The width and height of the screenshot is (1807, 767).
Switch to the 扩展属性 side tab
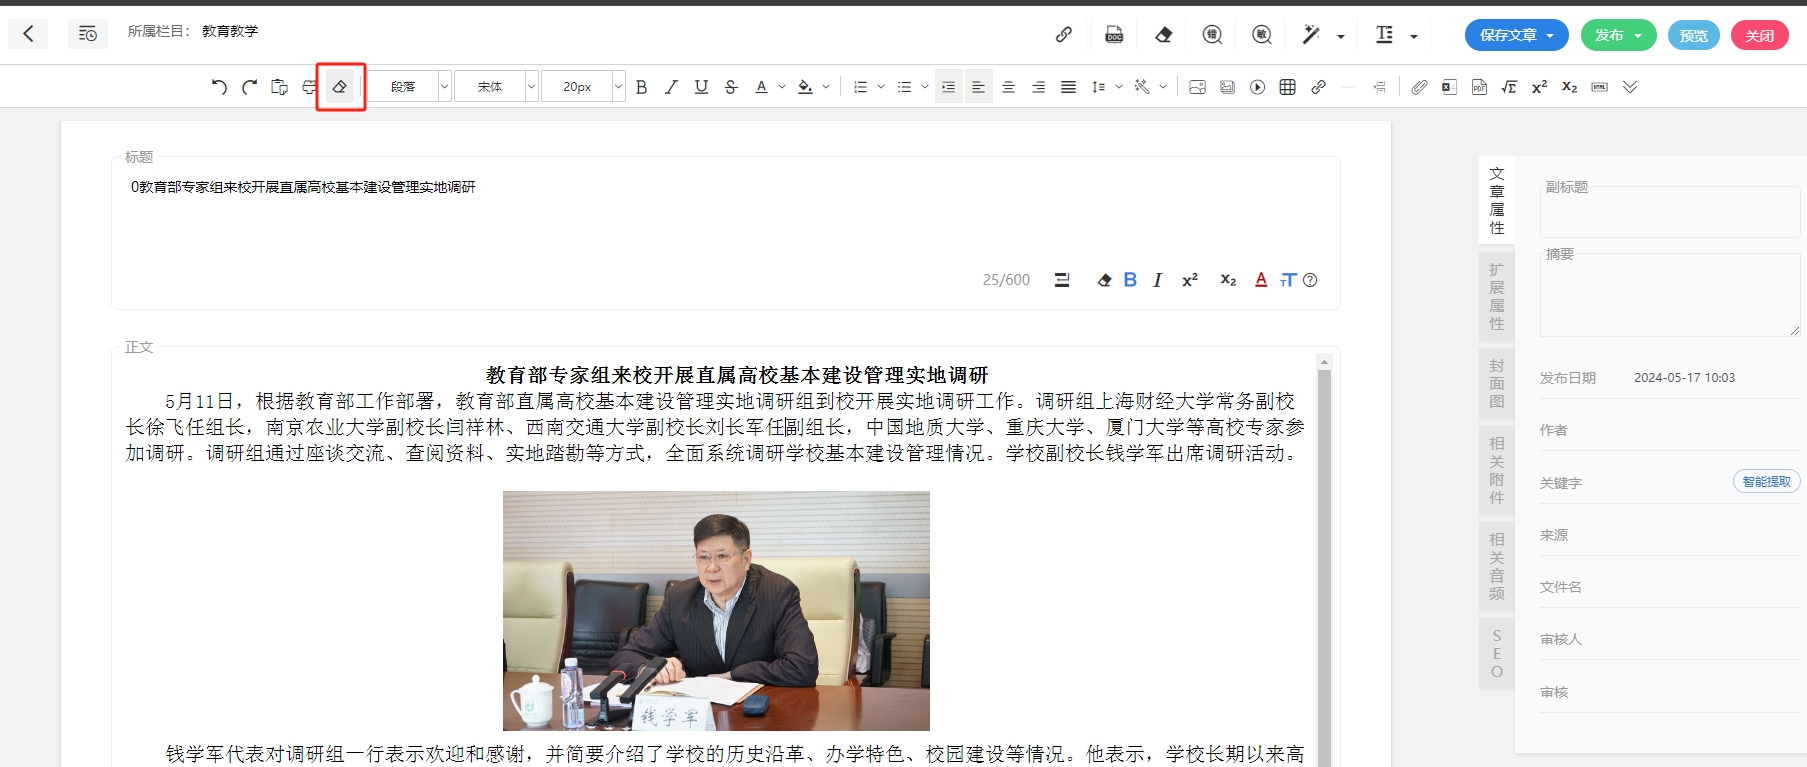point(1496,296)
